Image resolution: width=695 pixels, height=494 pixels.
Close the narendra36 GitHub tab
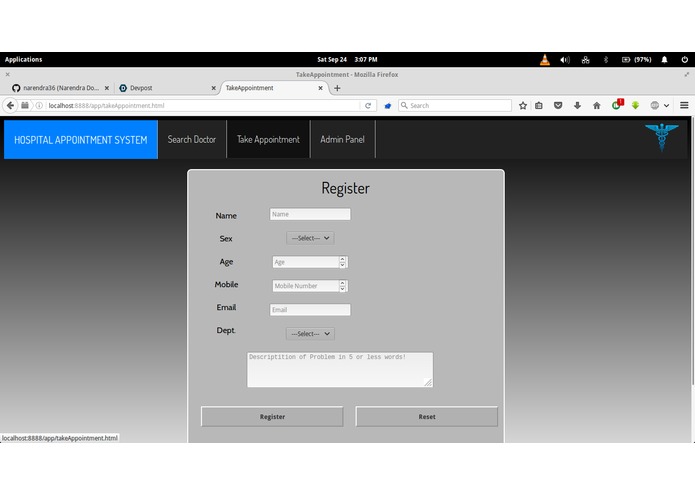click(107, 88)
